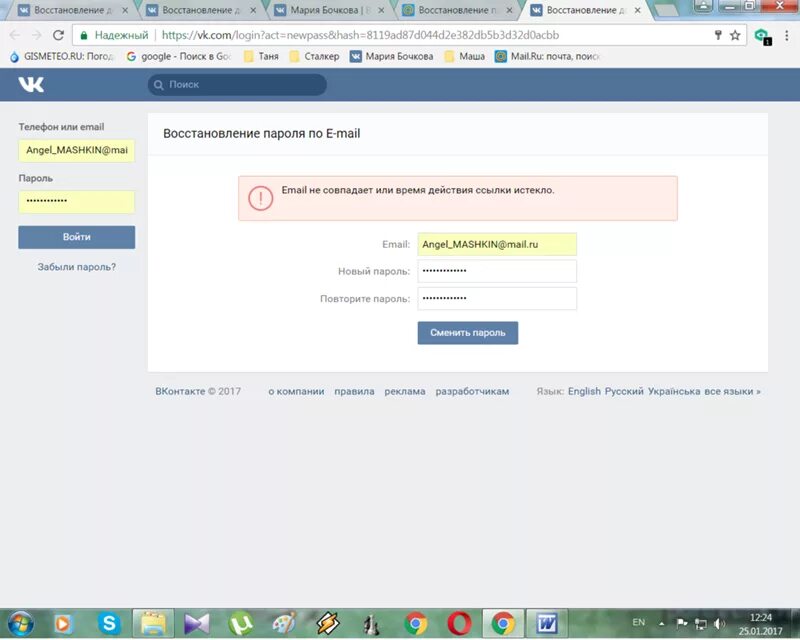Image resolution: width=800 pixels, height=640 pixels.
Task: Click Сменить пароль button
Action: pos(468,333)
